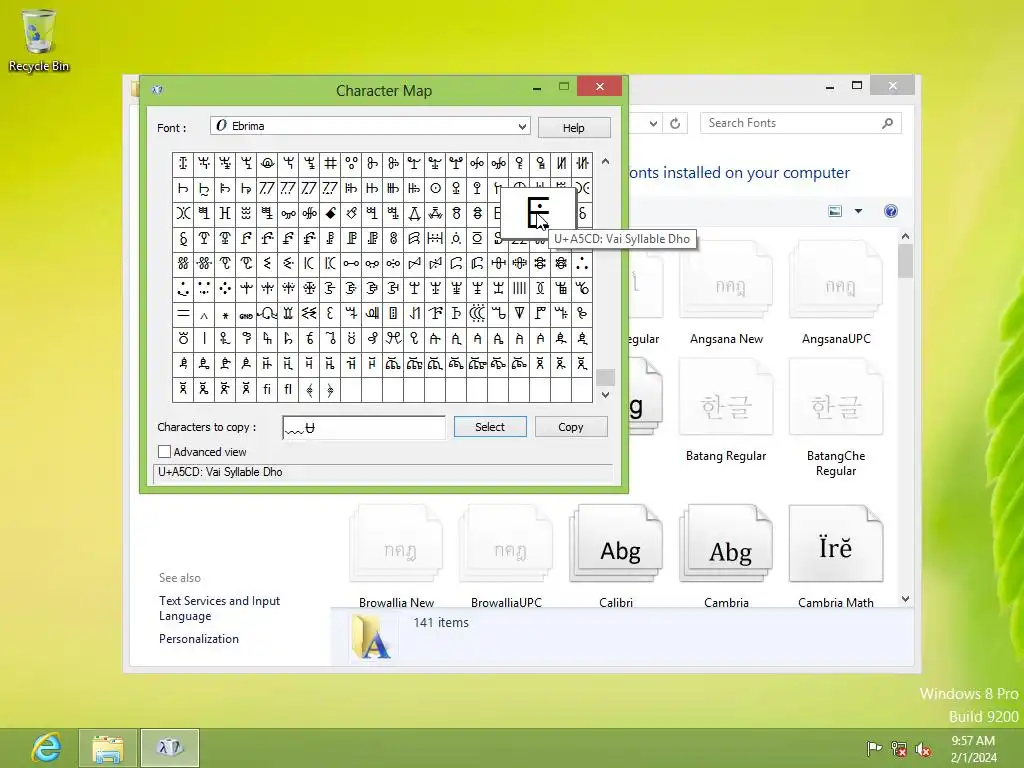Select the double horizontal line character
The image size is (1024, 768).
coord(183,315)
